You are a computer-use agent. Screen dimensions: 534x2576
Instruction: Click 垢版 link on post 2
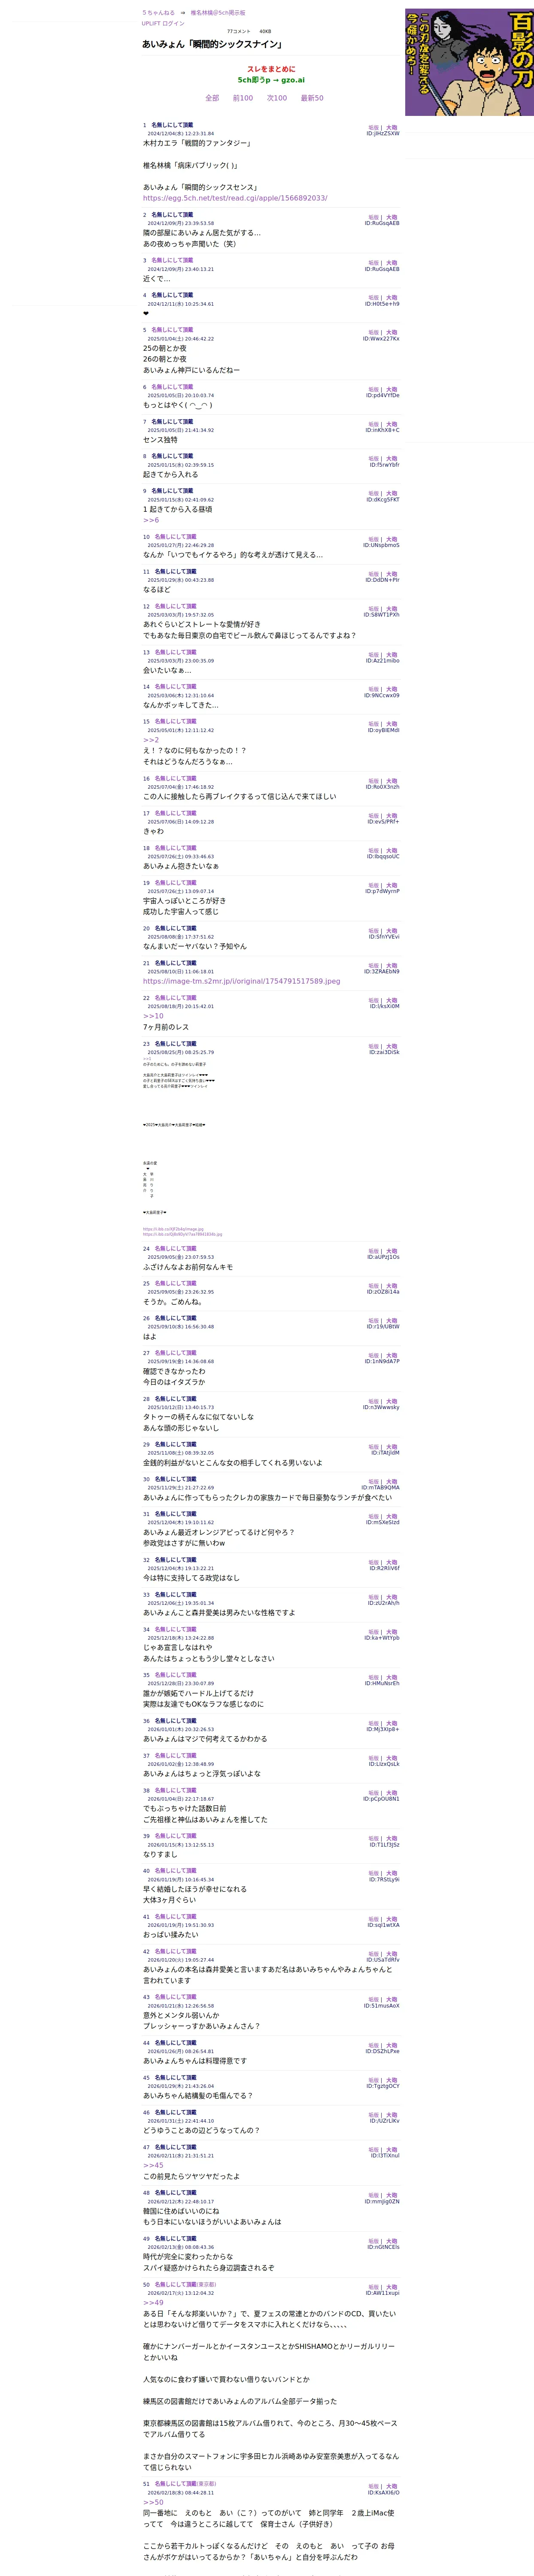[x=373, y=218]
